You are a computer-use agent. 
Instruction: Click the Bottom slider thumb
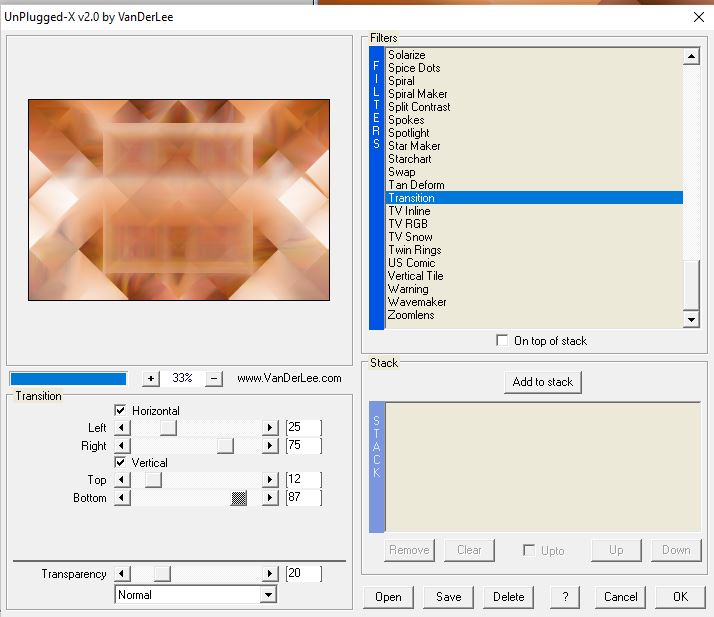pos(239,498)
